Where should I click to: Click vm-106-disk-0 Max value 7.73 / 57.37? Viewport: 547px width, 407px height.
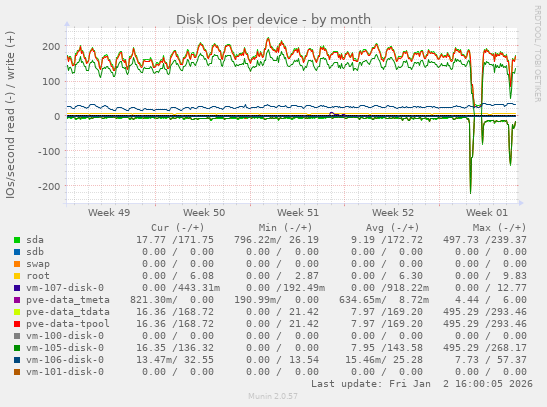[491, 360]
